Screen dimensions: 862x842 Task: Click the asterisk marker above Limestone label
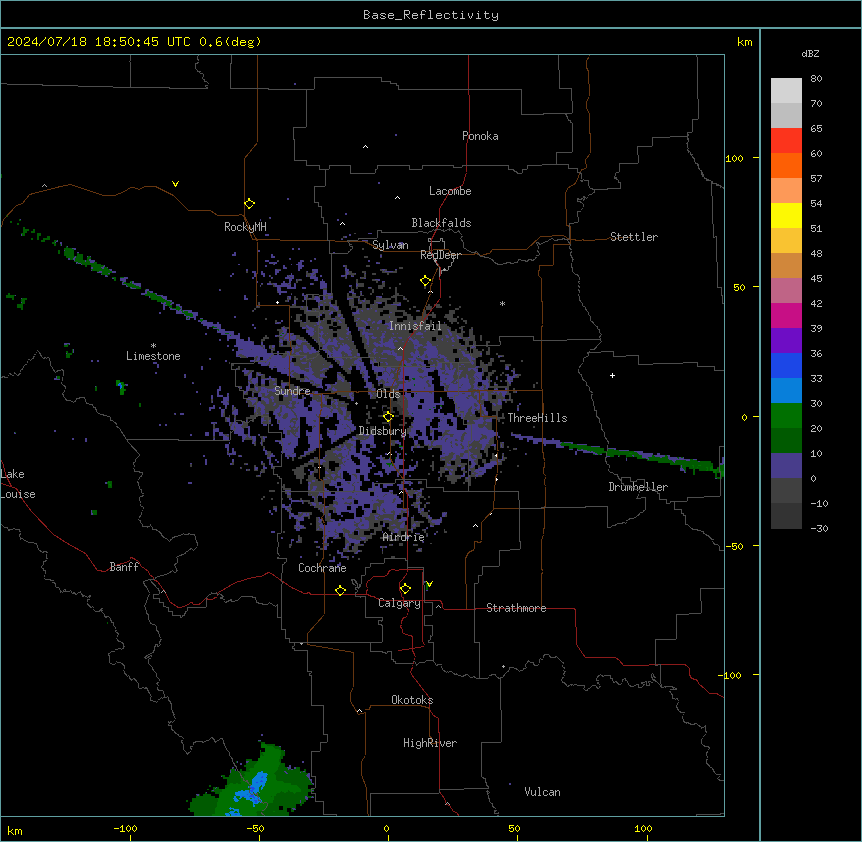[x=153, y=346]
